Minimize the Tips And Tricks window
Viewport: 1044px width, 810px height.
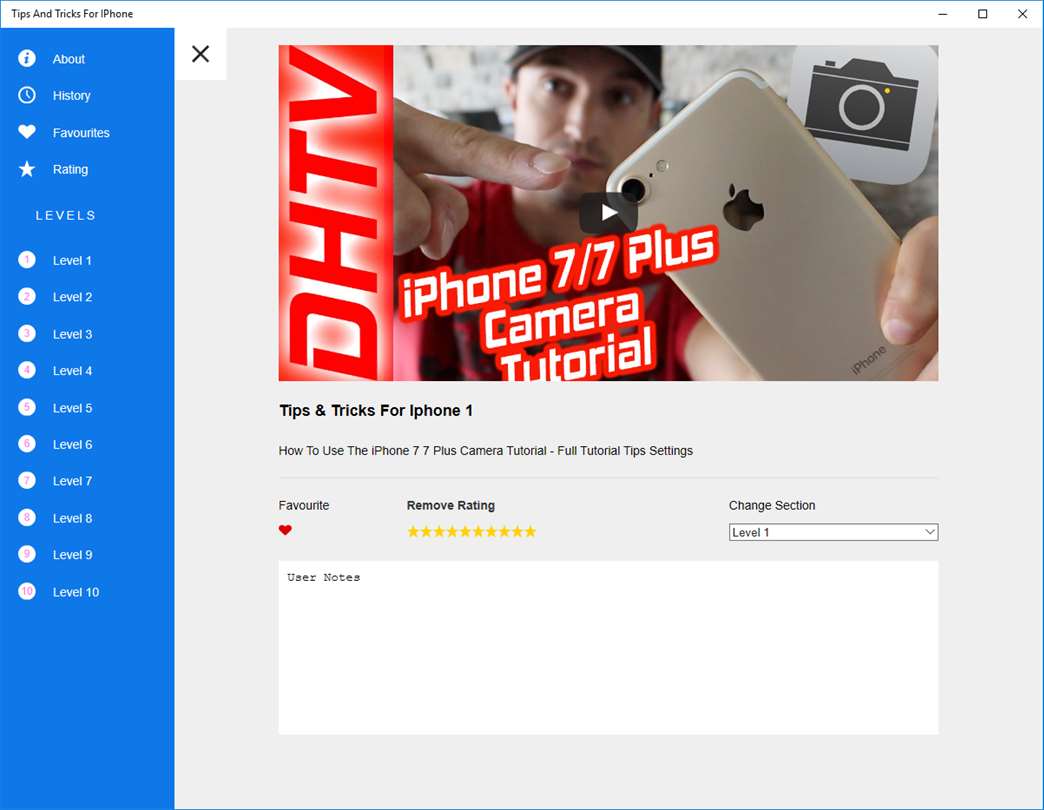pyautogui.click(x=943, y=14)
